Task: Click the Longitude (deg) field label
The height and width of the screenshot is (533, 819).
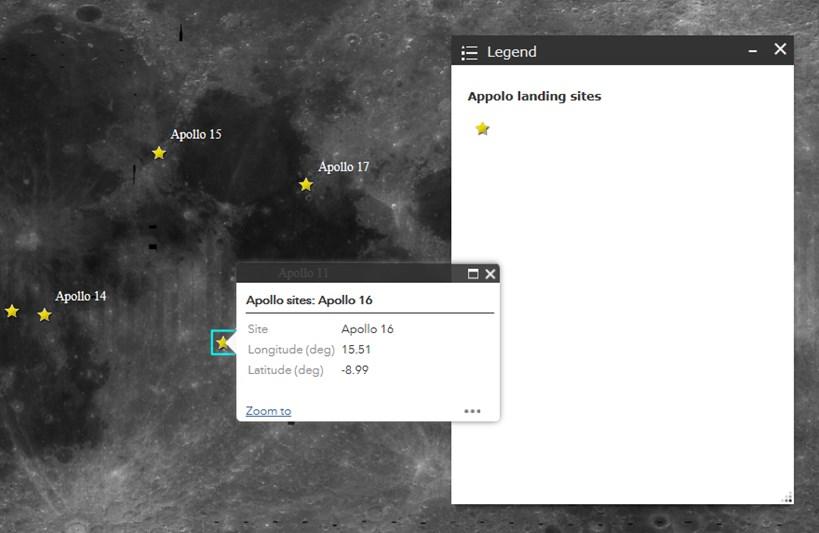Action: pyautogui.click(x=291, y=350)
